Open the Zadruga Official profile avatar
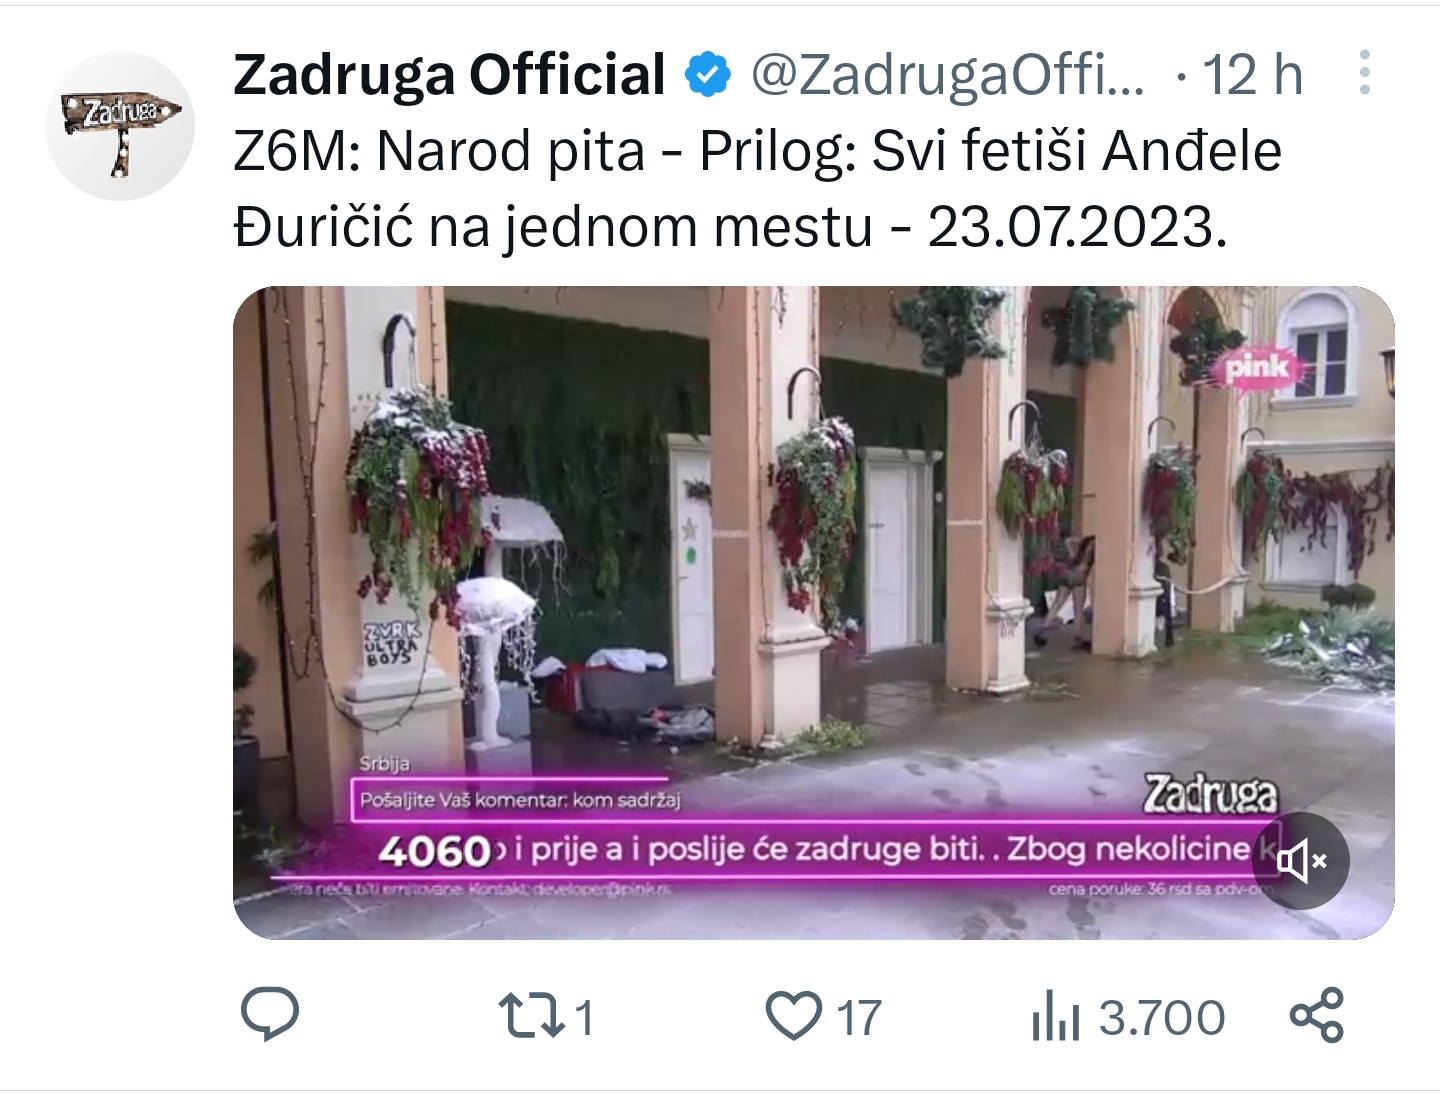The height and width of the screenshot is (1094, 1440). 120,126
